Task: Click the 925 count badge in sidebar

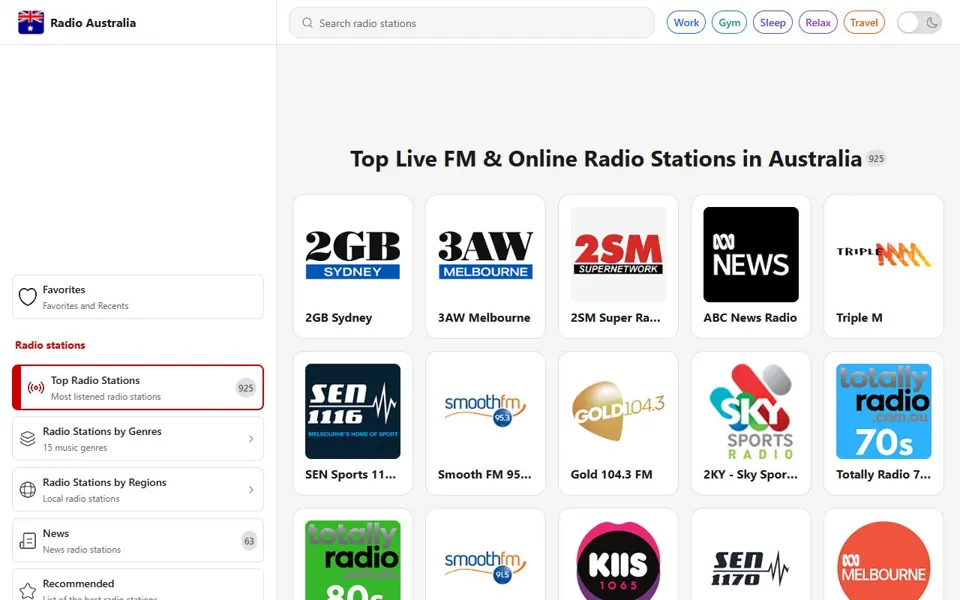Action: click(x=246, y=388)
